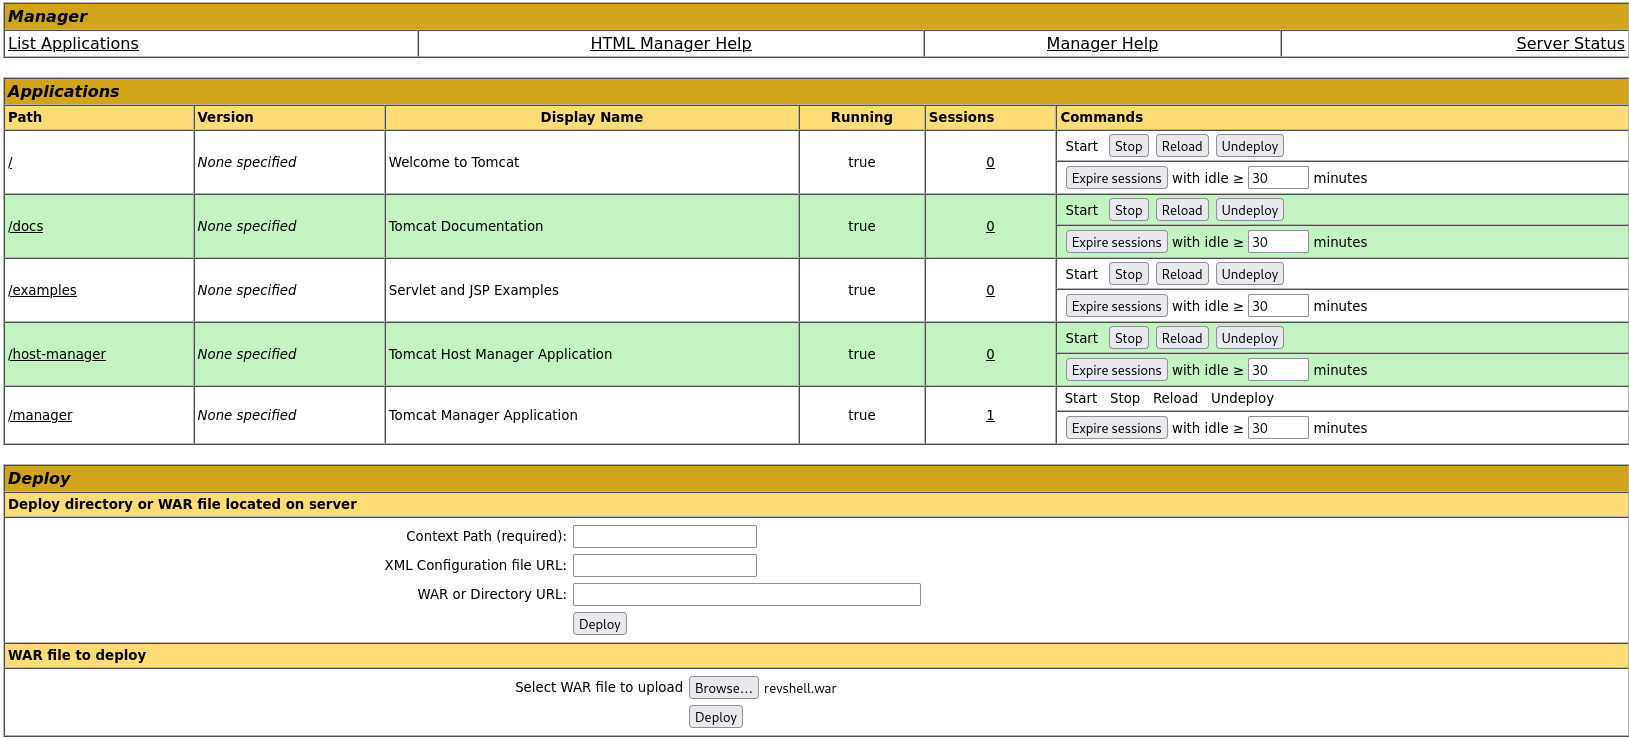This screenshot has height=739, width=1629.
Task: Click Tomcat Documentation display name
Action: click(x=466, y=226)
